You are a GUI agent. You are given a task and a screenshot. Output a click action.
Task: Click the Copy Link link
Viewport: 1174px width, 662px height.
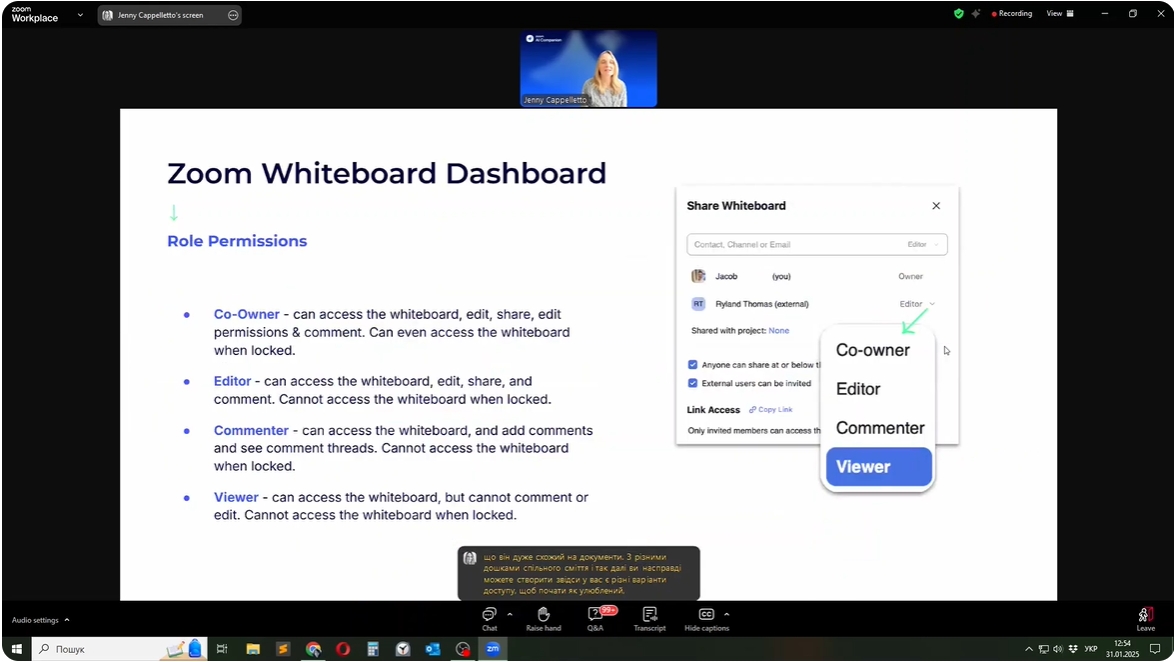[770, 410]
